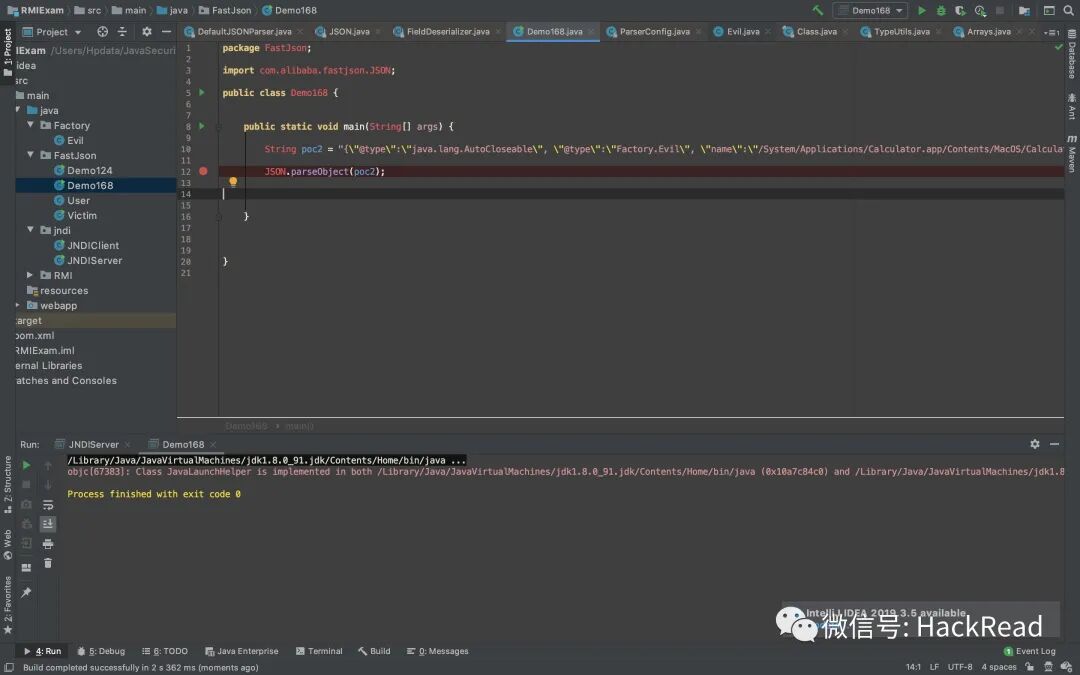Run Demo168 with the green play icon in top toolbar
Image resolution: width=1080 pixels, height=675 pixels.
922,10
